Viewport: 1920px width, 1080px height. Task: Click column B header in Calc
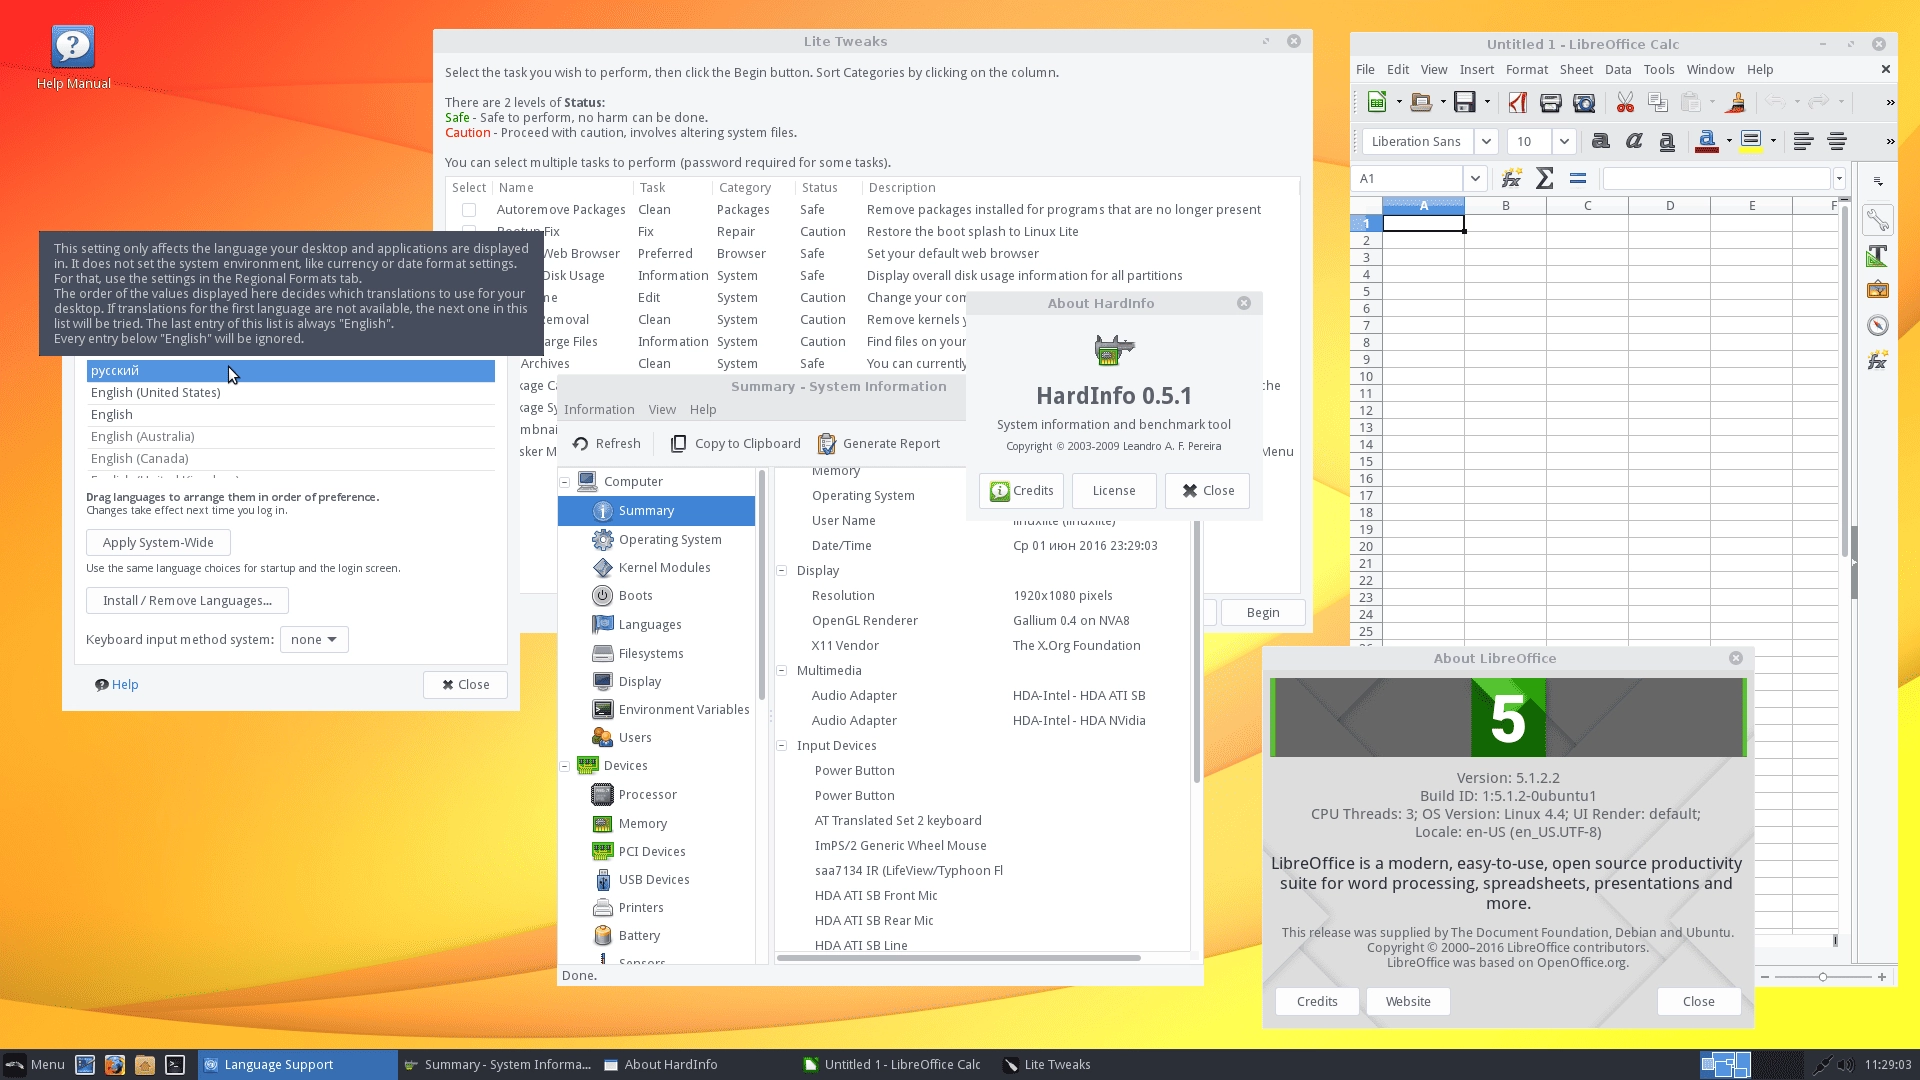pyautogui.click(x=1505, y=205)
